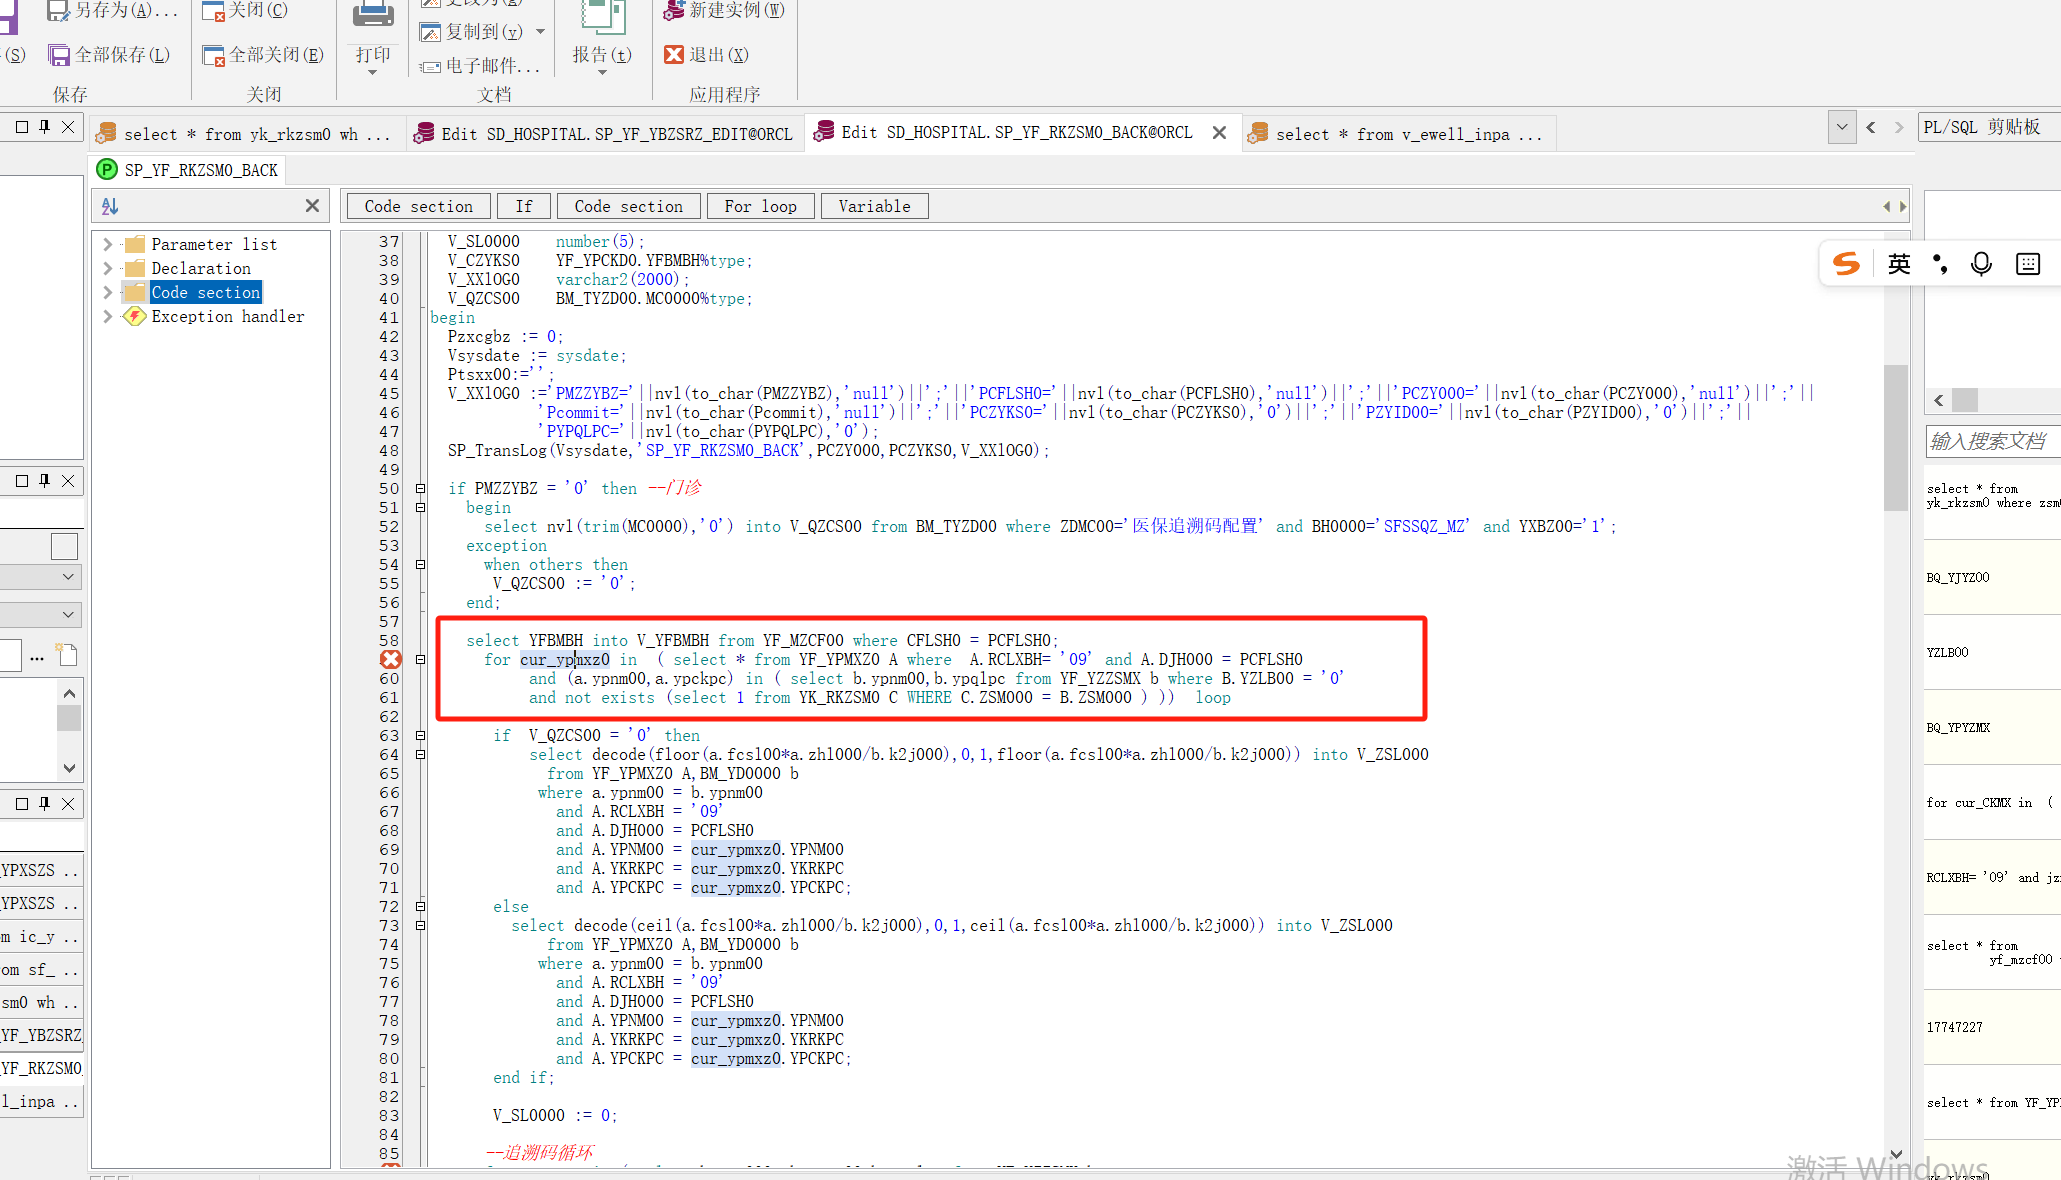Toggle Sogou English/Chinese input mode

click(x=1898, y=264)
